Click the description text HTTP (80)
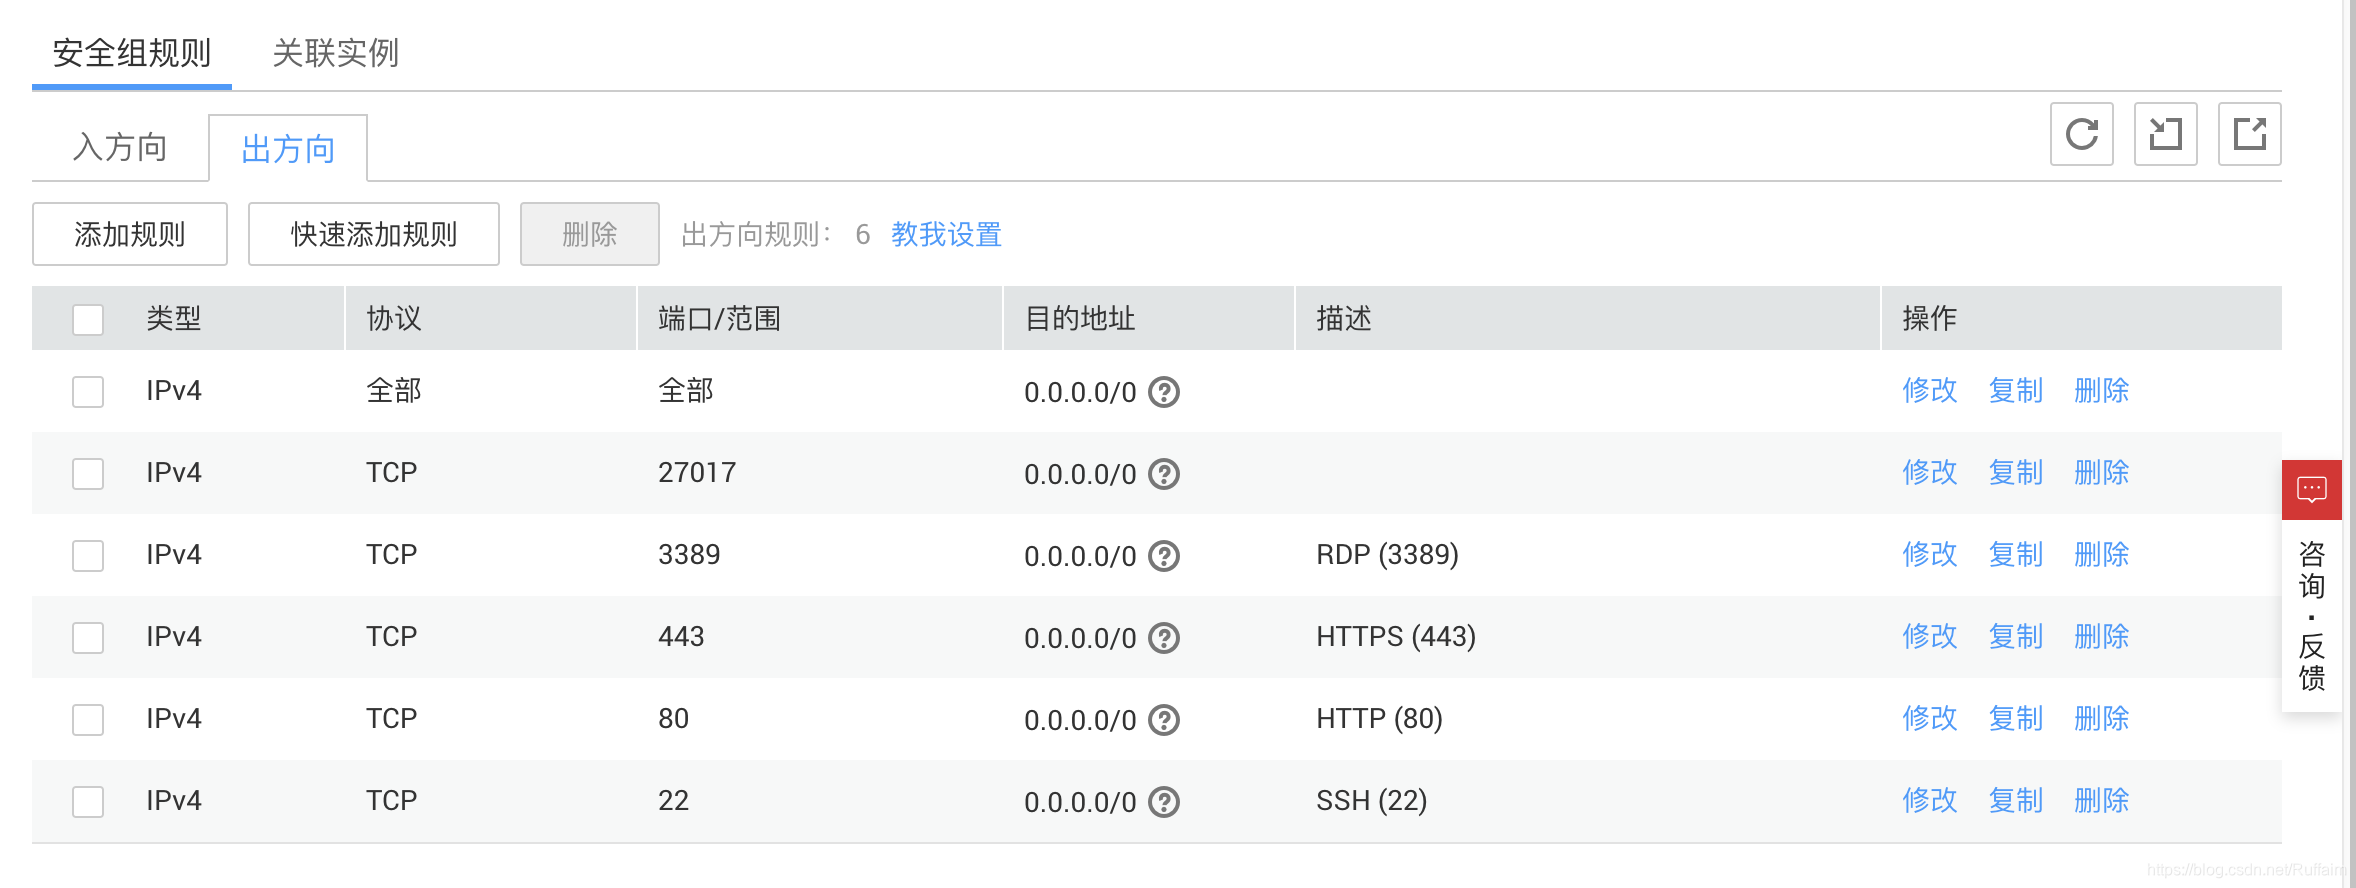 1379,718
